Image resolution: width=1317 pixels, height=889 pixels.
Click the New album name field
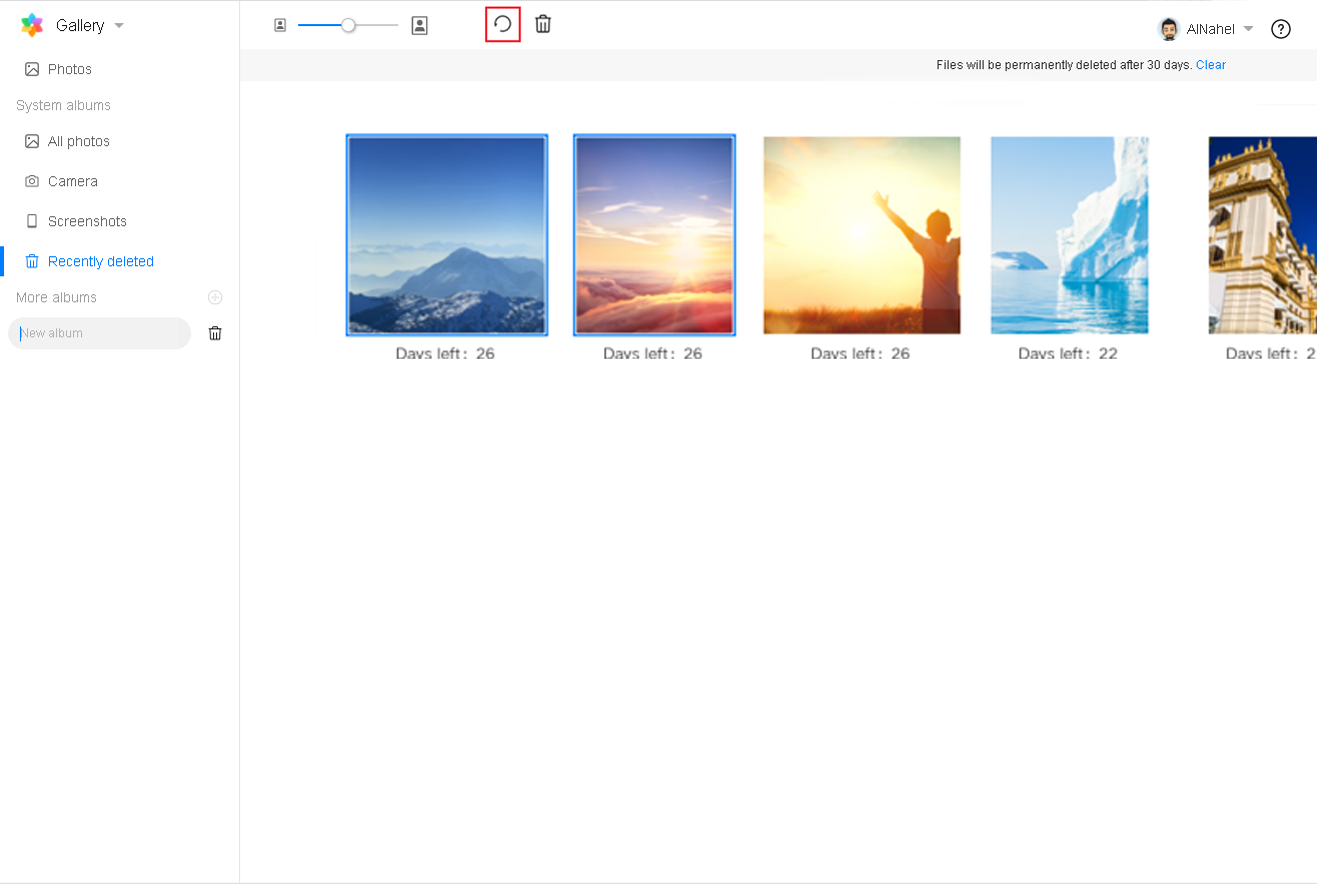coord(100,333)
